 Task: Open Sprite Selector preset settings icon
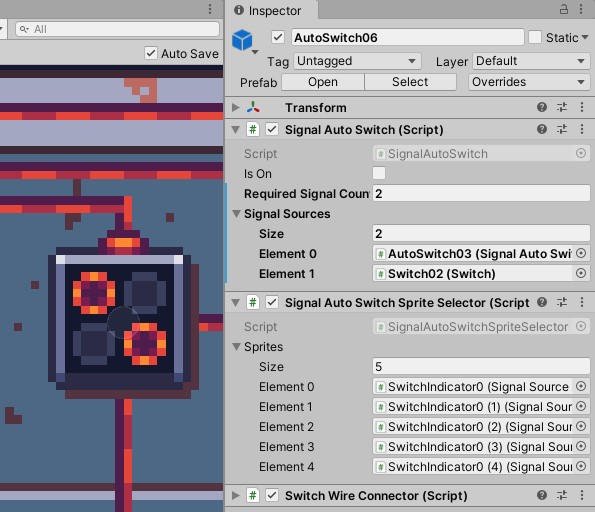coord(562,302)
